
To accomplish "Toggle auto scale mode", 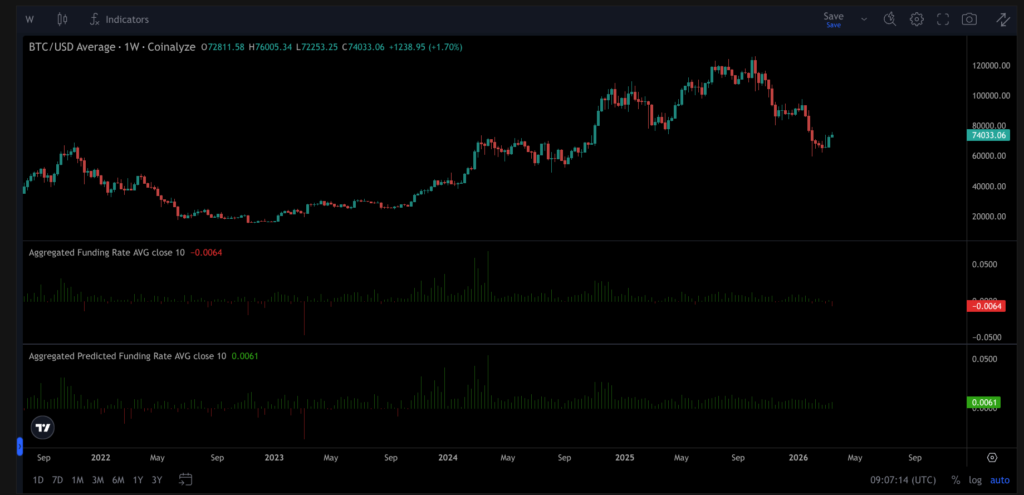I will 1000,480.
